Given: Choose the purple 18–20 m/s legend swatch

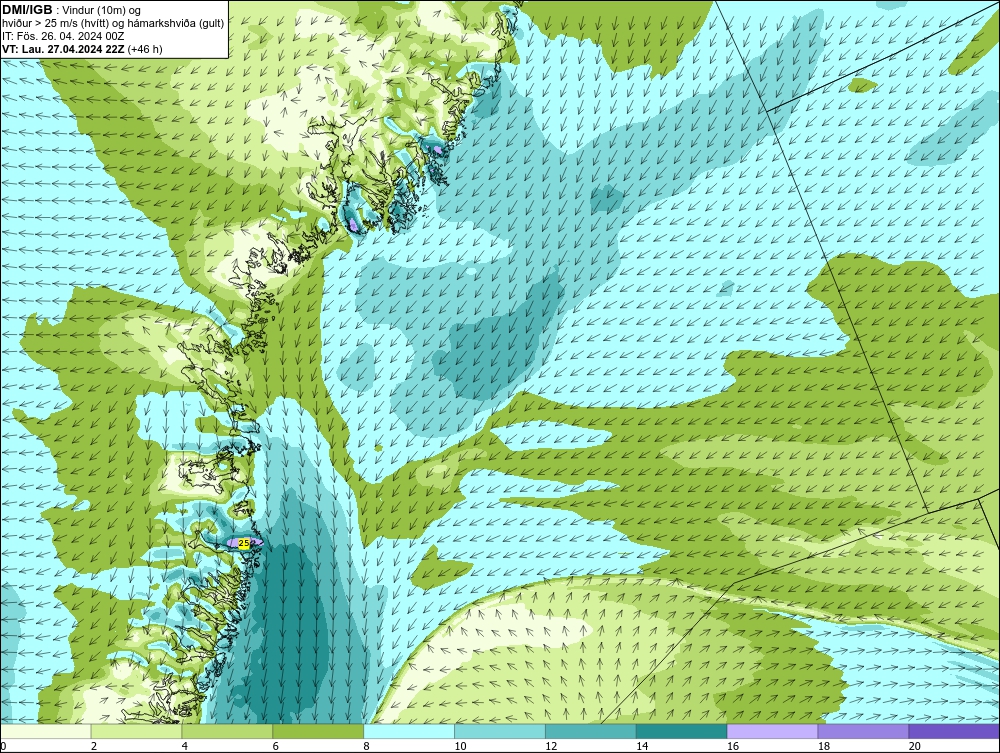Looking at the screenshot, I should click(864, 731).
